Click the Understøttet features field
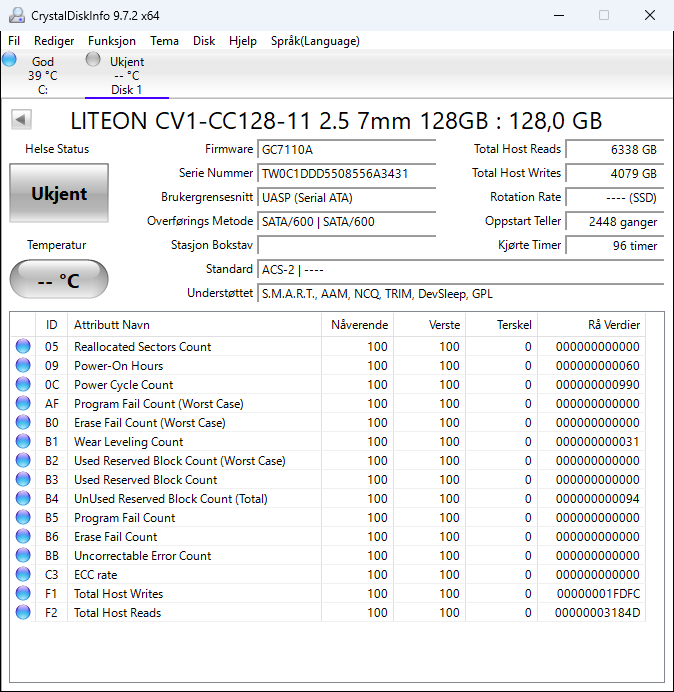The image size is (674, 692). 461,293
